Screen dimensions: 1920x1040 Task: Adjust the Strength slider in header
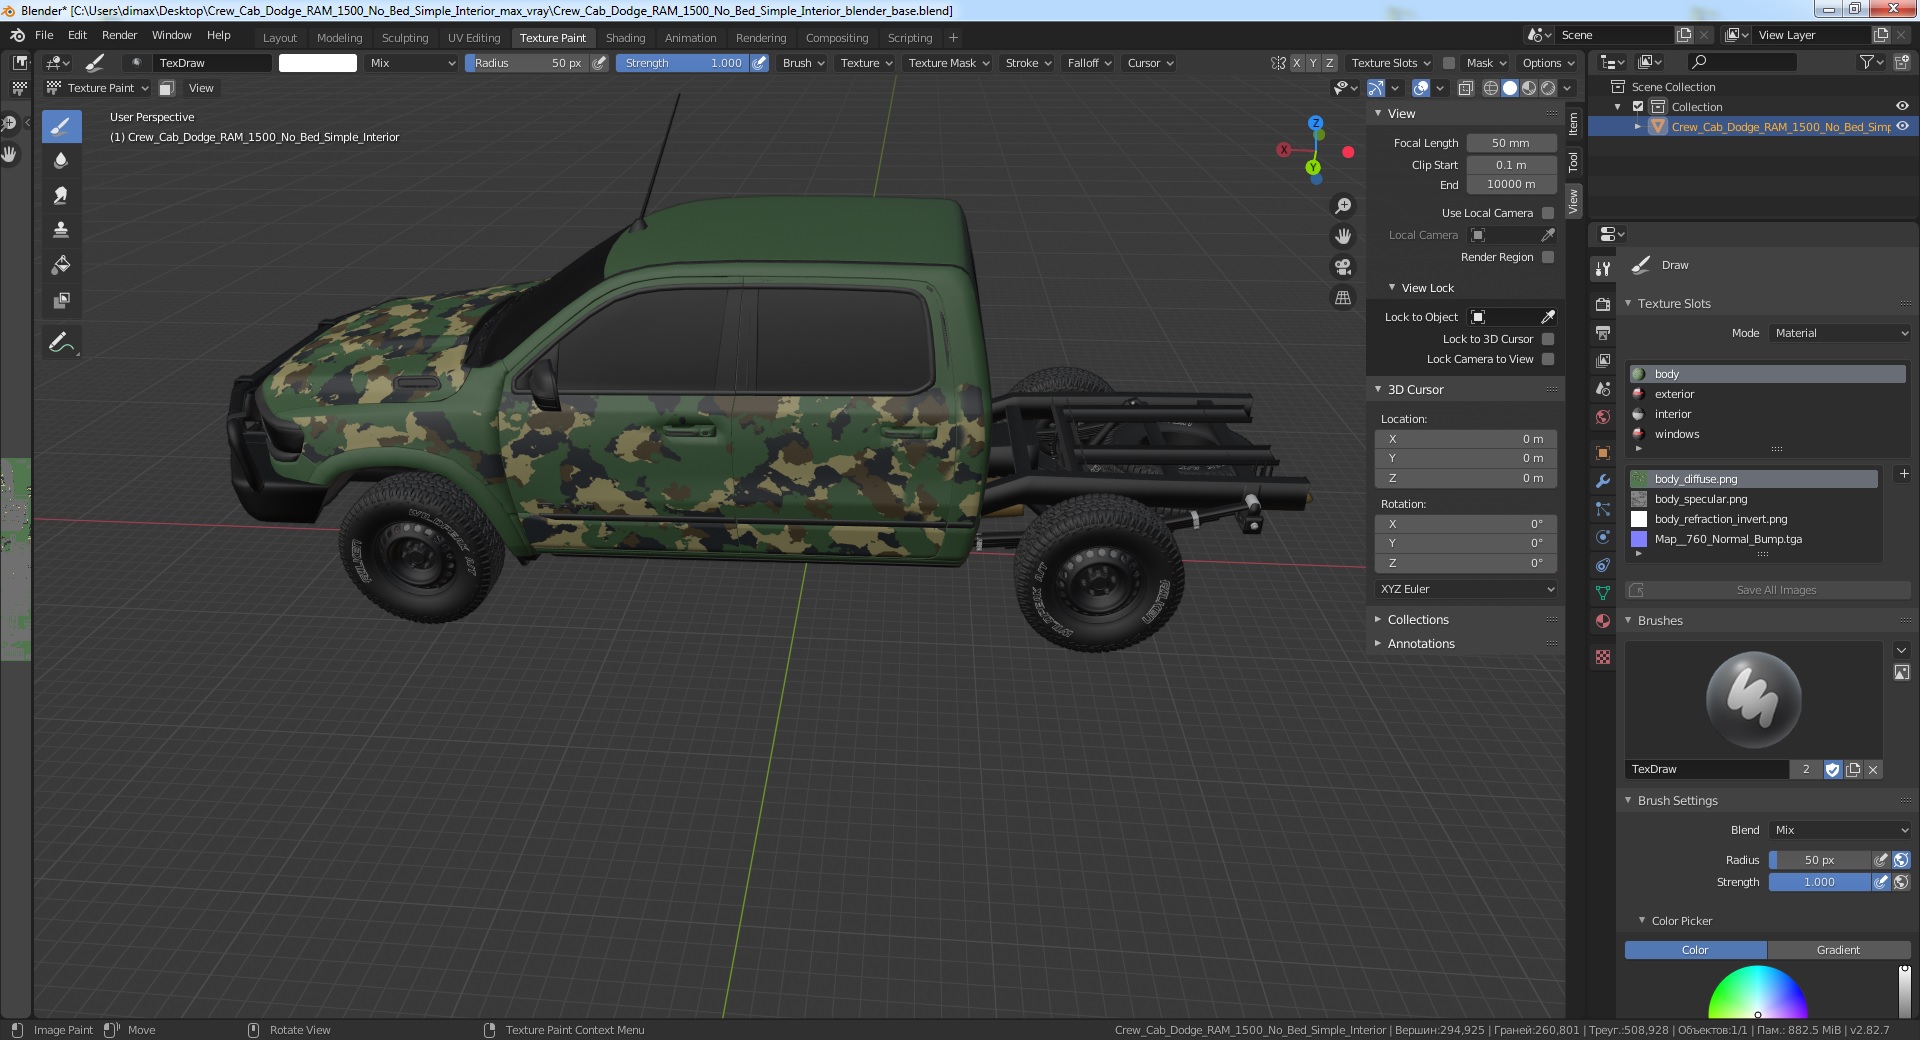(x=681, y=63)
